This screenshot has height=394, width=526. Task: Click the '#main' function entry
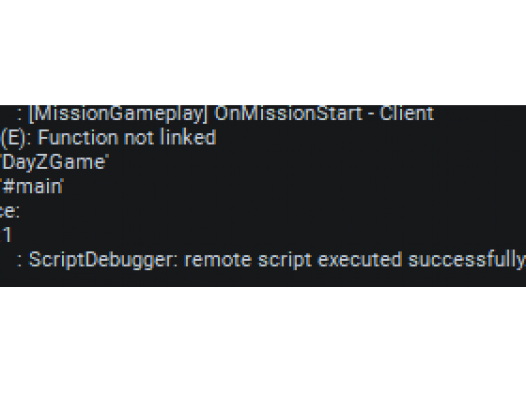32,186
